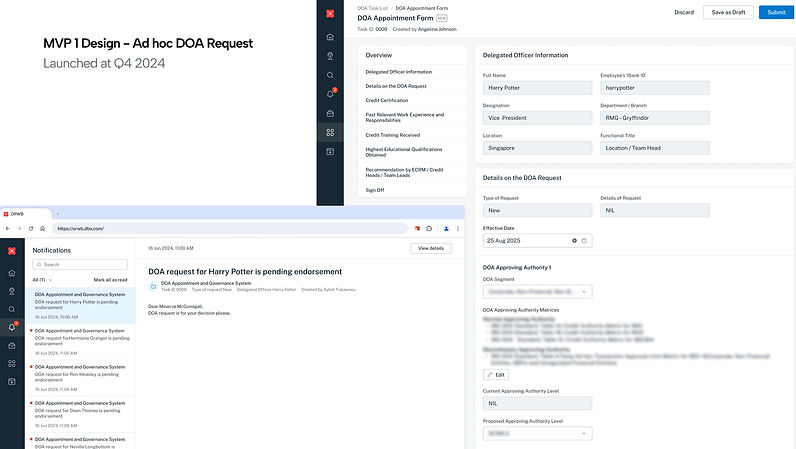Open search from the Notifications window sidebar
Viewport: 796px width, 449px height.
12,309
